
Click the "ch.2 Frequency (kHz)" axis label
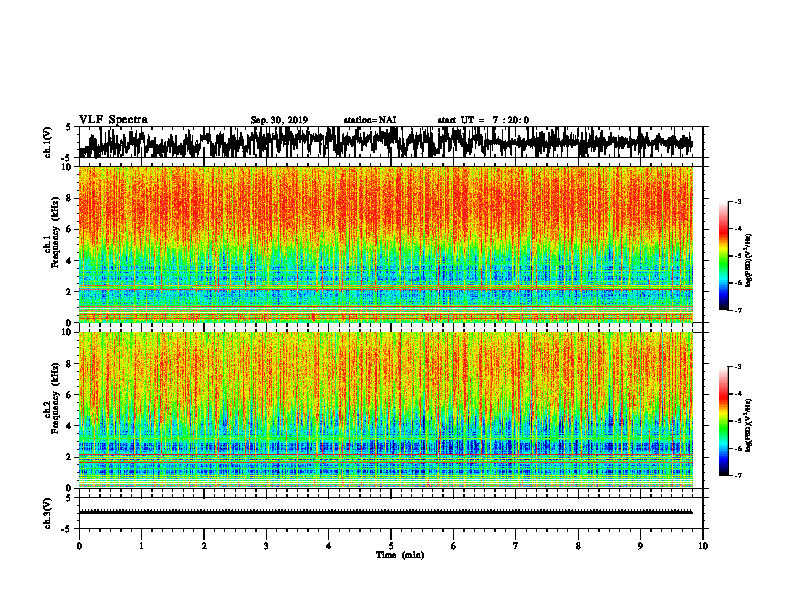pyautogui.click(x=51, y=399)
